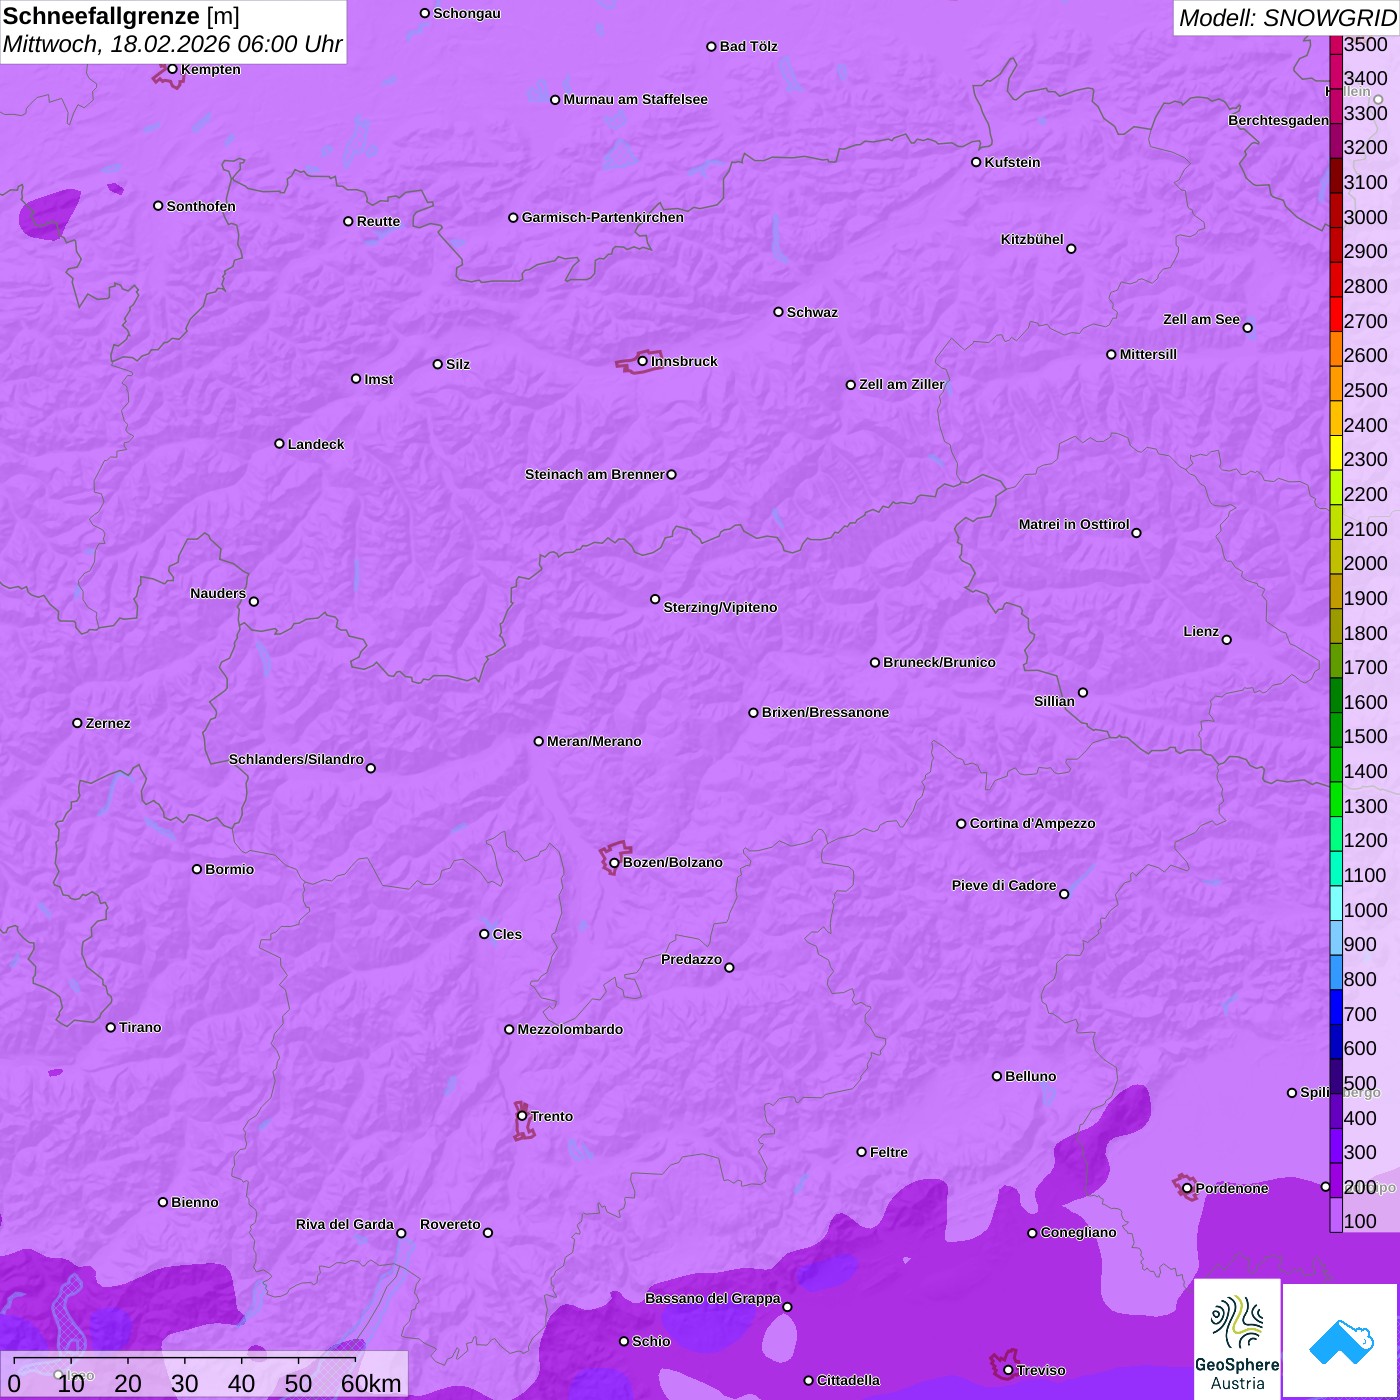The image size is (1400, 1400).
Task: Click the Schlanders/Silandro label
Action: pyautogui.click(x=296, y=759)
